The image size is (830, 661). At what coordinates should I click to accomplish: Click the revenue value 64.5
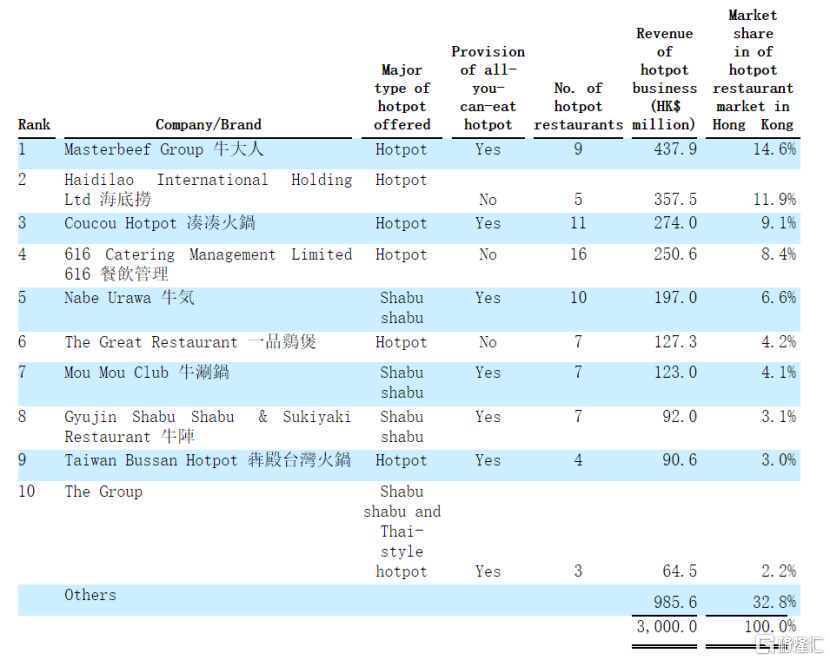click(x=679, y=571)
